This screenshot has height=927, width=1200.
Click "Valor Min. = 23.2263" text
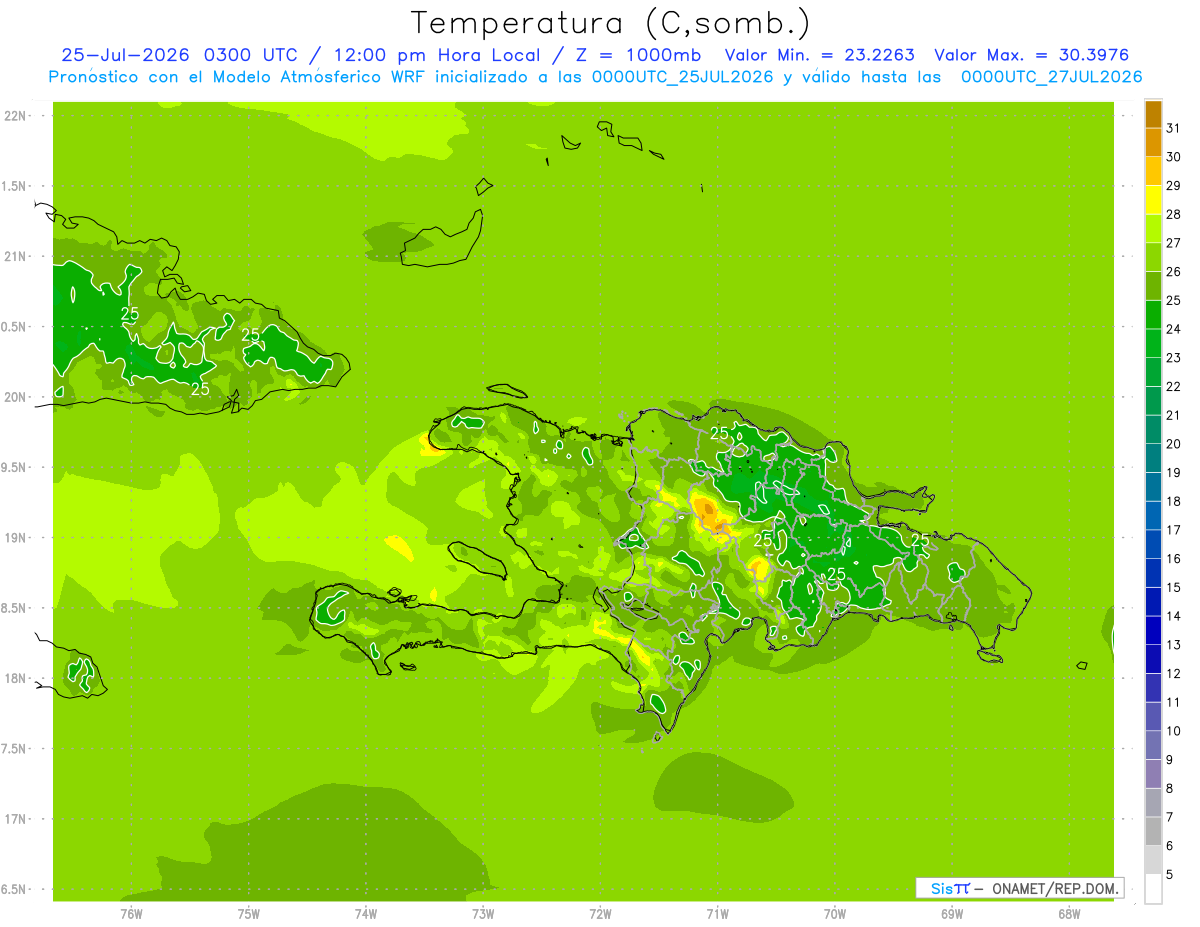coord(819,55)
